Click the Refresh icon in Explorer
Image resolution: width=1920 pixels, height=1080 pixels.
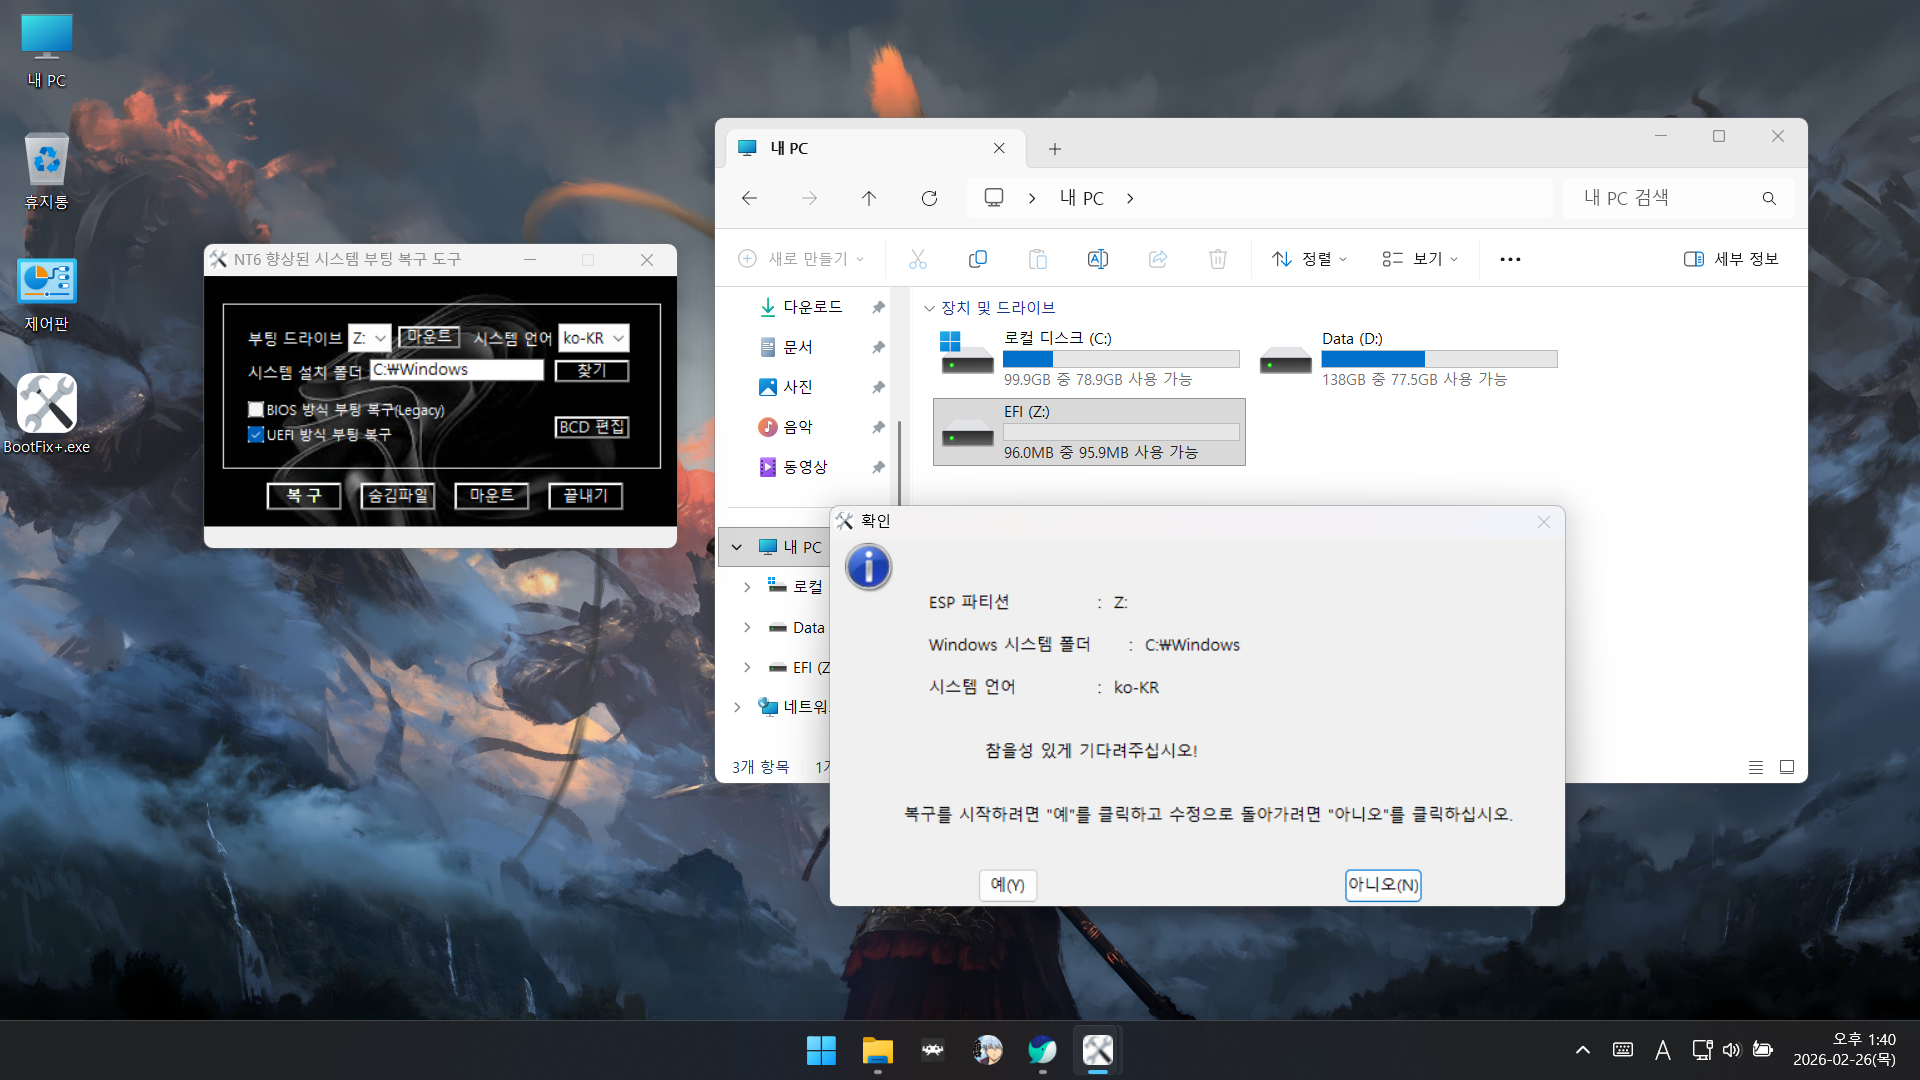(929, 198)
